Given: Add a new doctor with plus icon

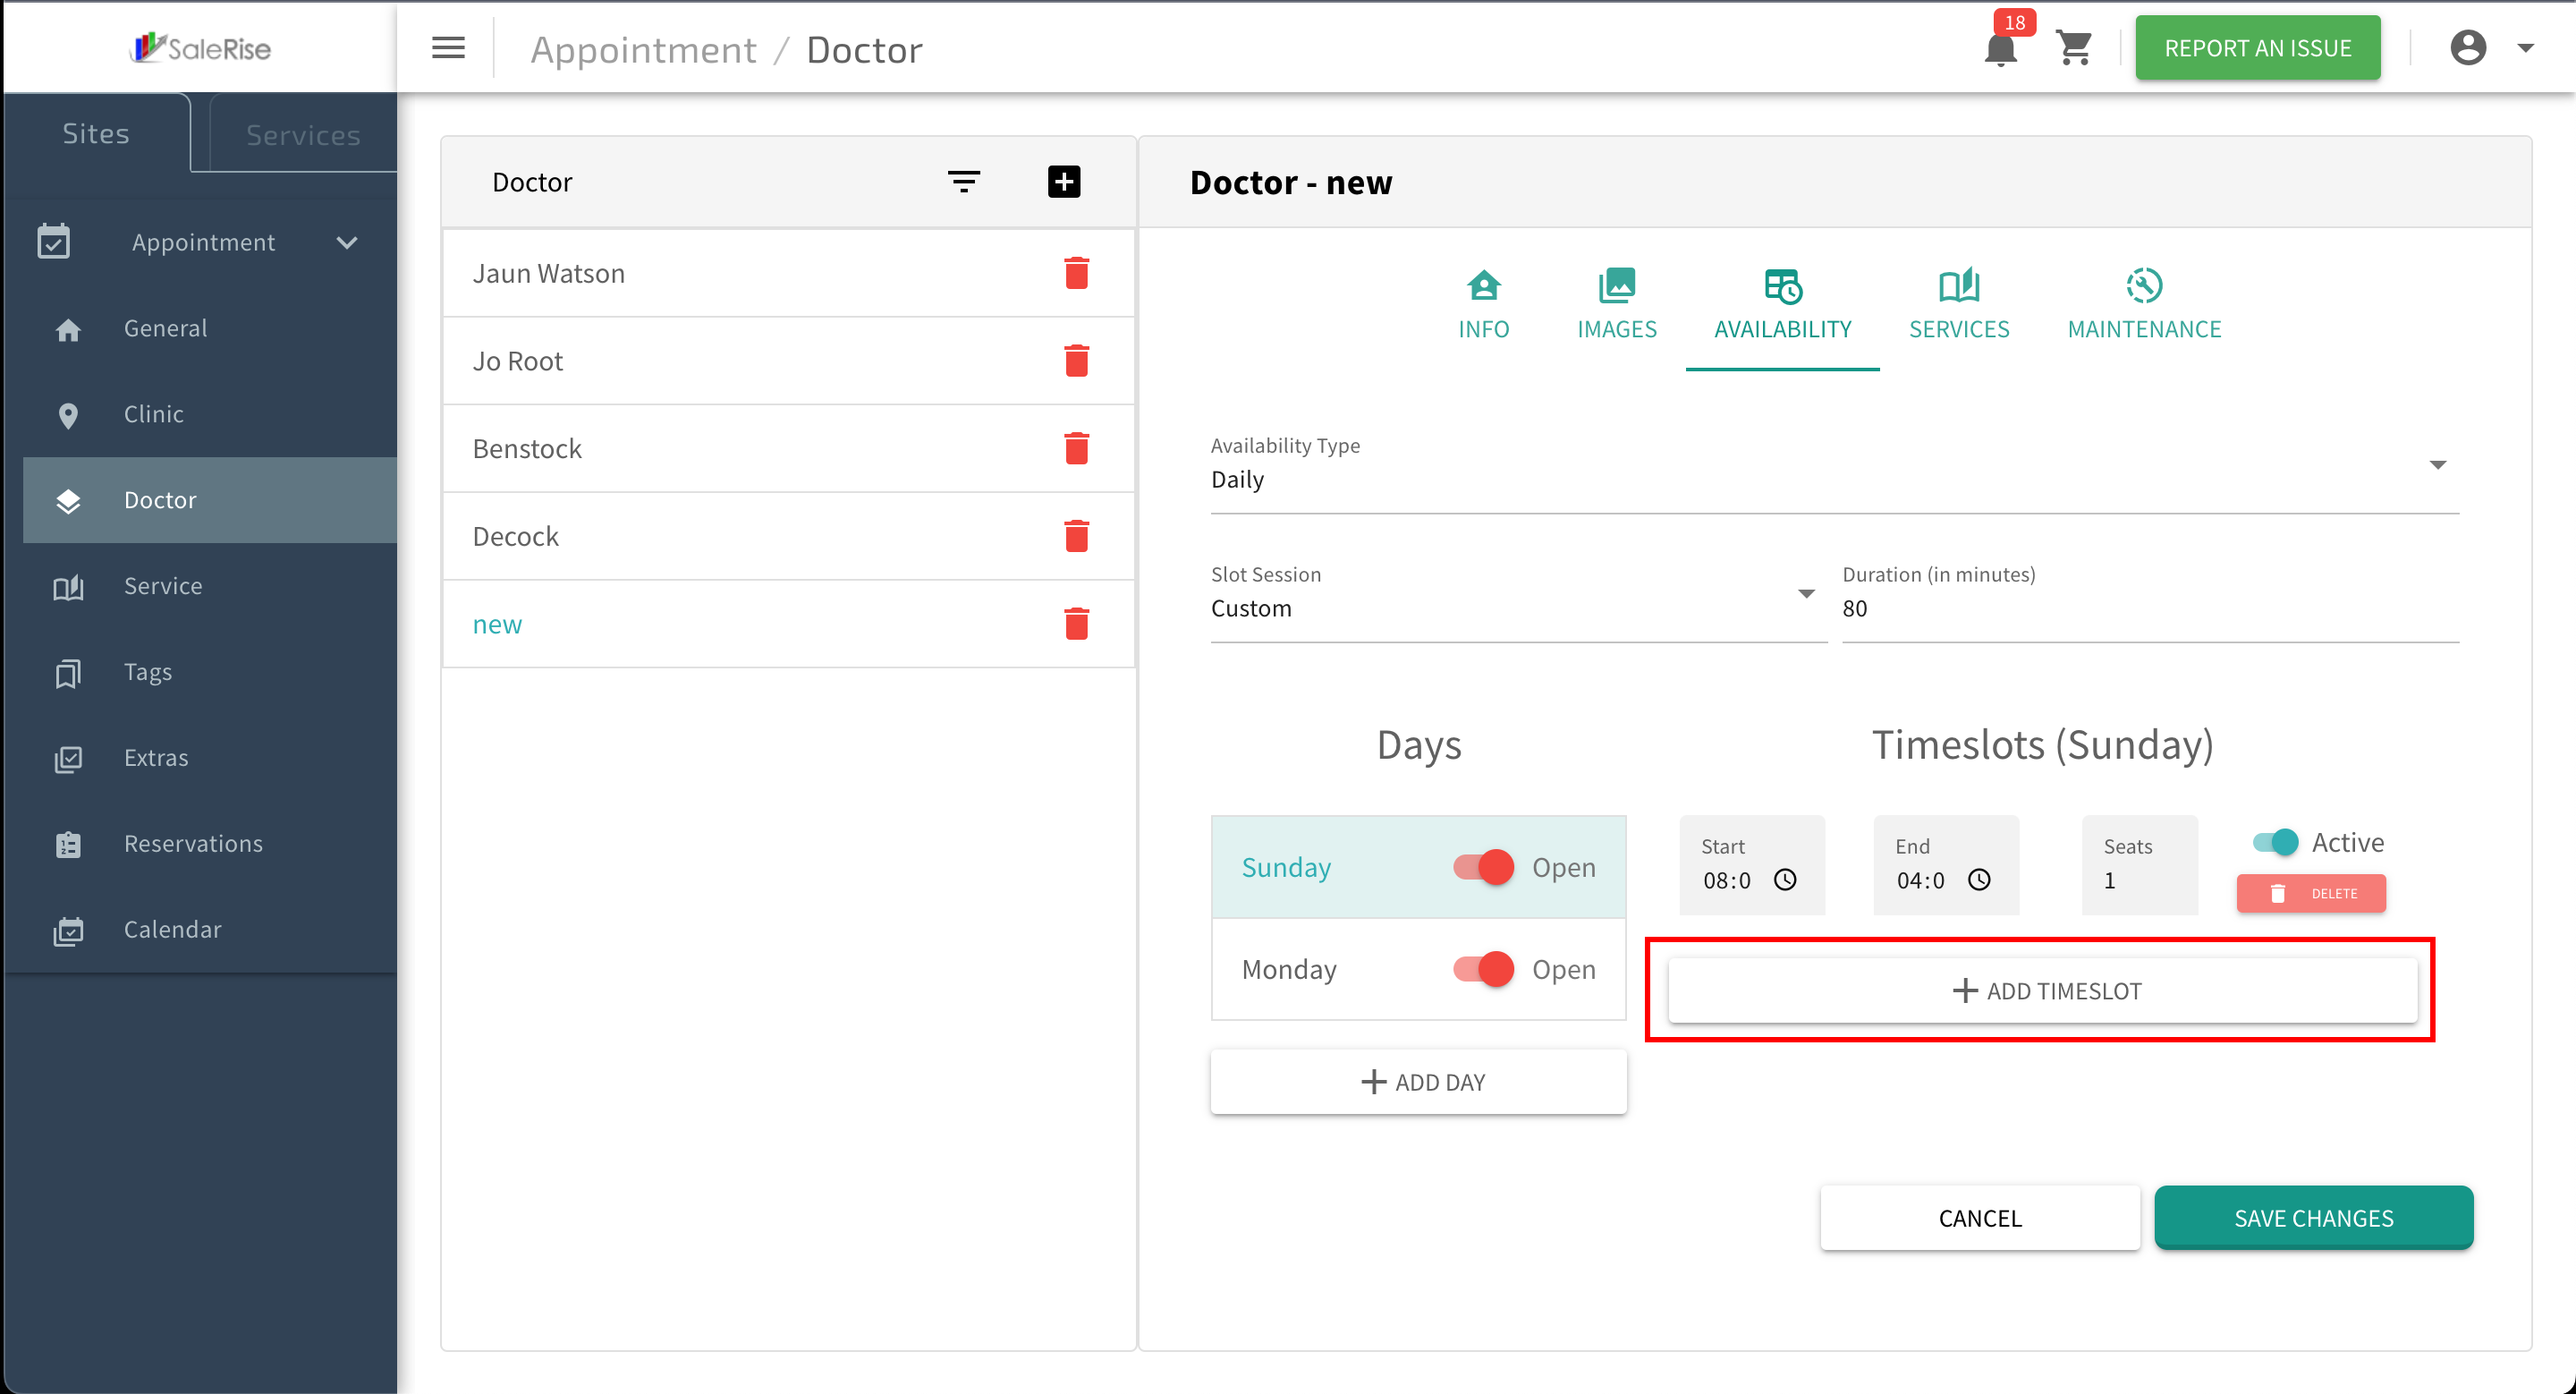Looking at the screenshot, I should [x=1064, y=182].
